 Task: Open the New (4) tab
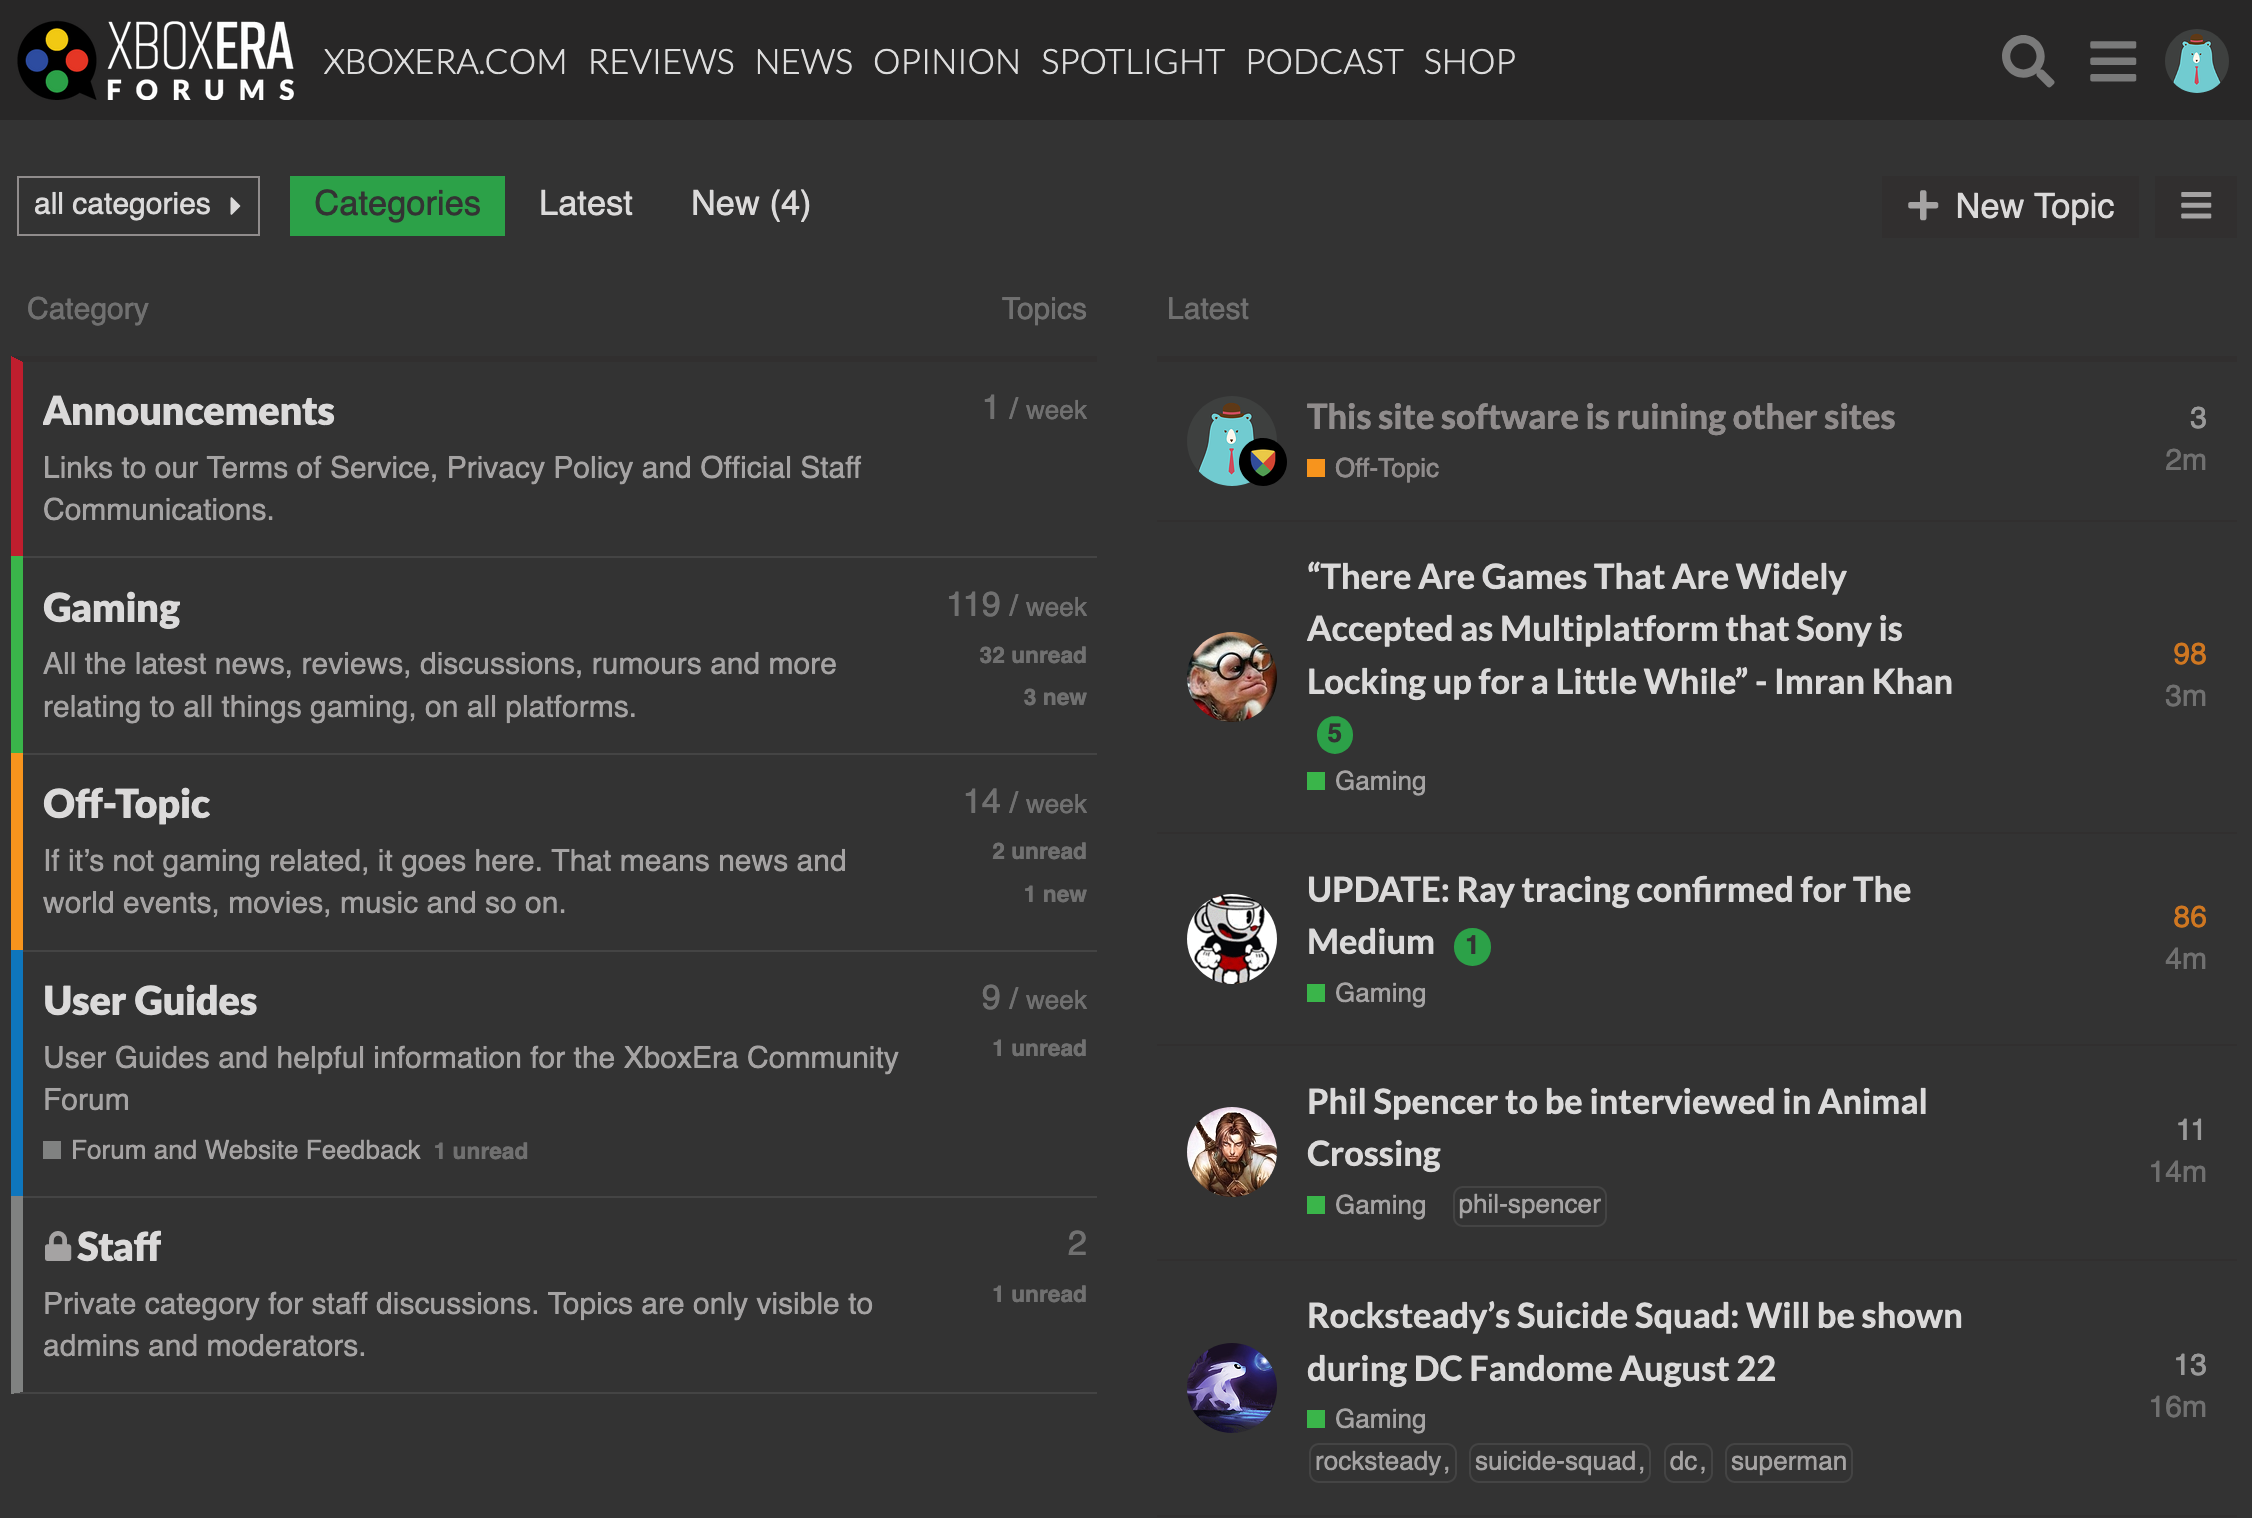click(x=750, y=204)
